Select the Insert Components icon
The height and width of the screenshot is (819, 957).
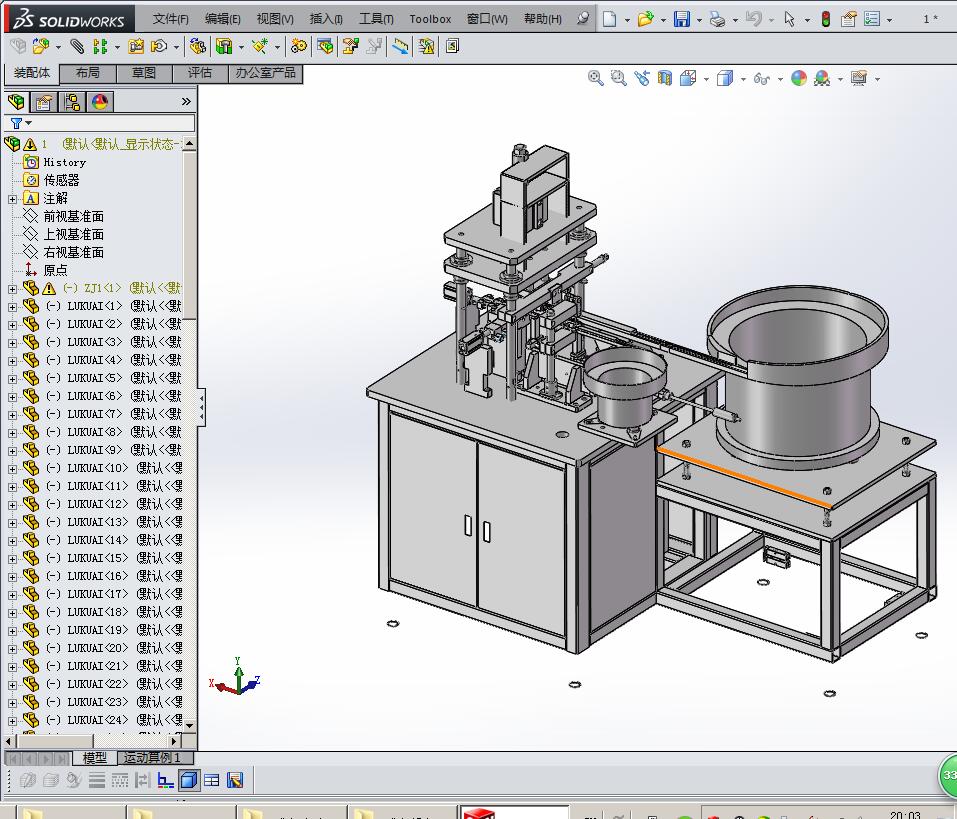41,46
